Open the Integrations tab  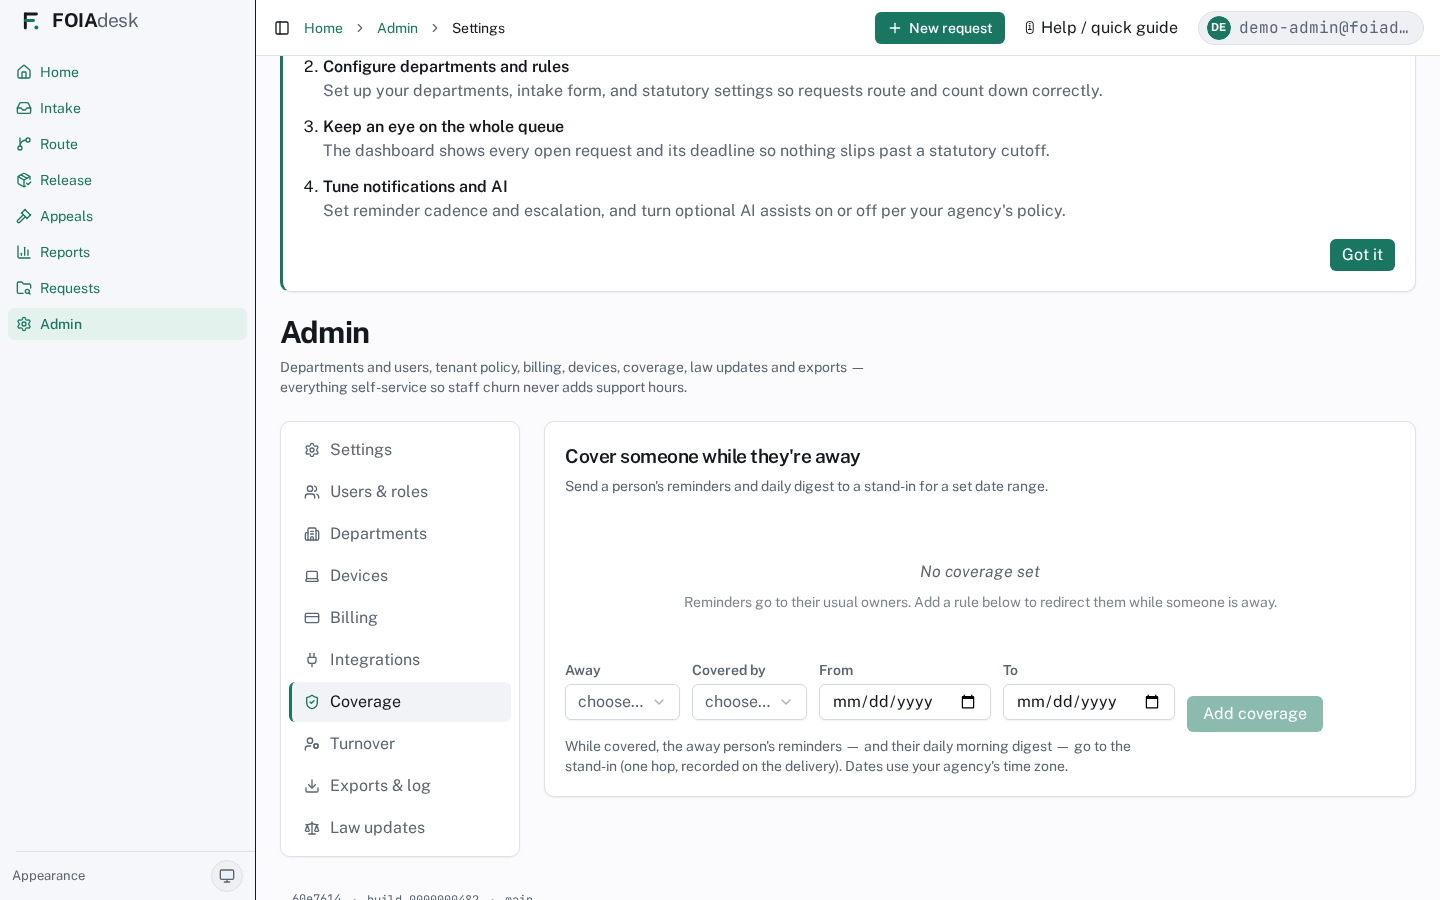[400, 660]
